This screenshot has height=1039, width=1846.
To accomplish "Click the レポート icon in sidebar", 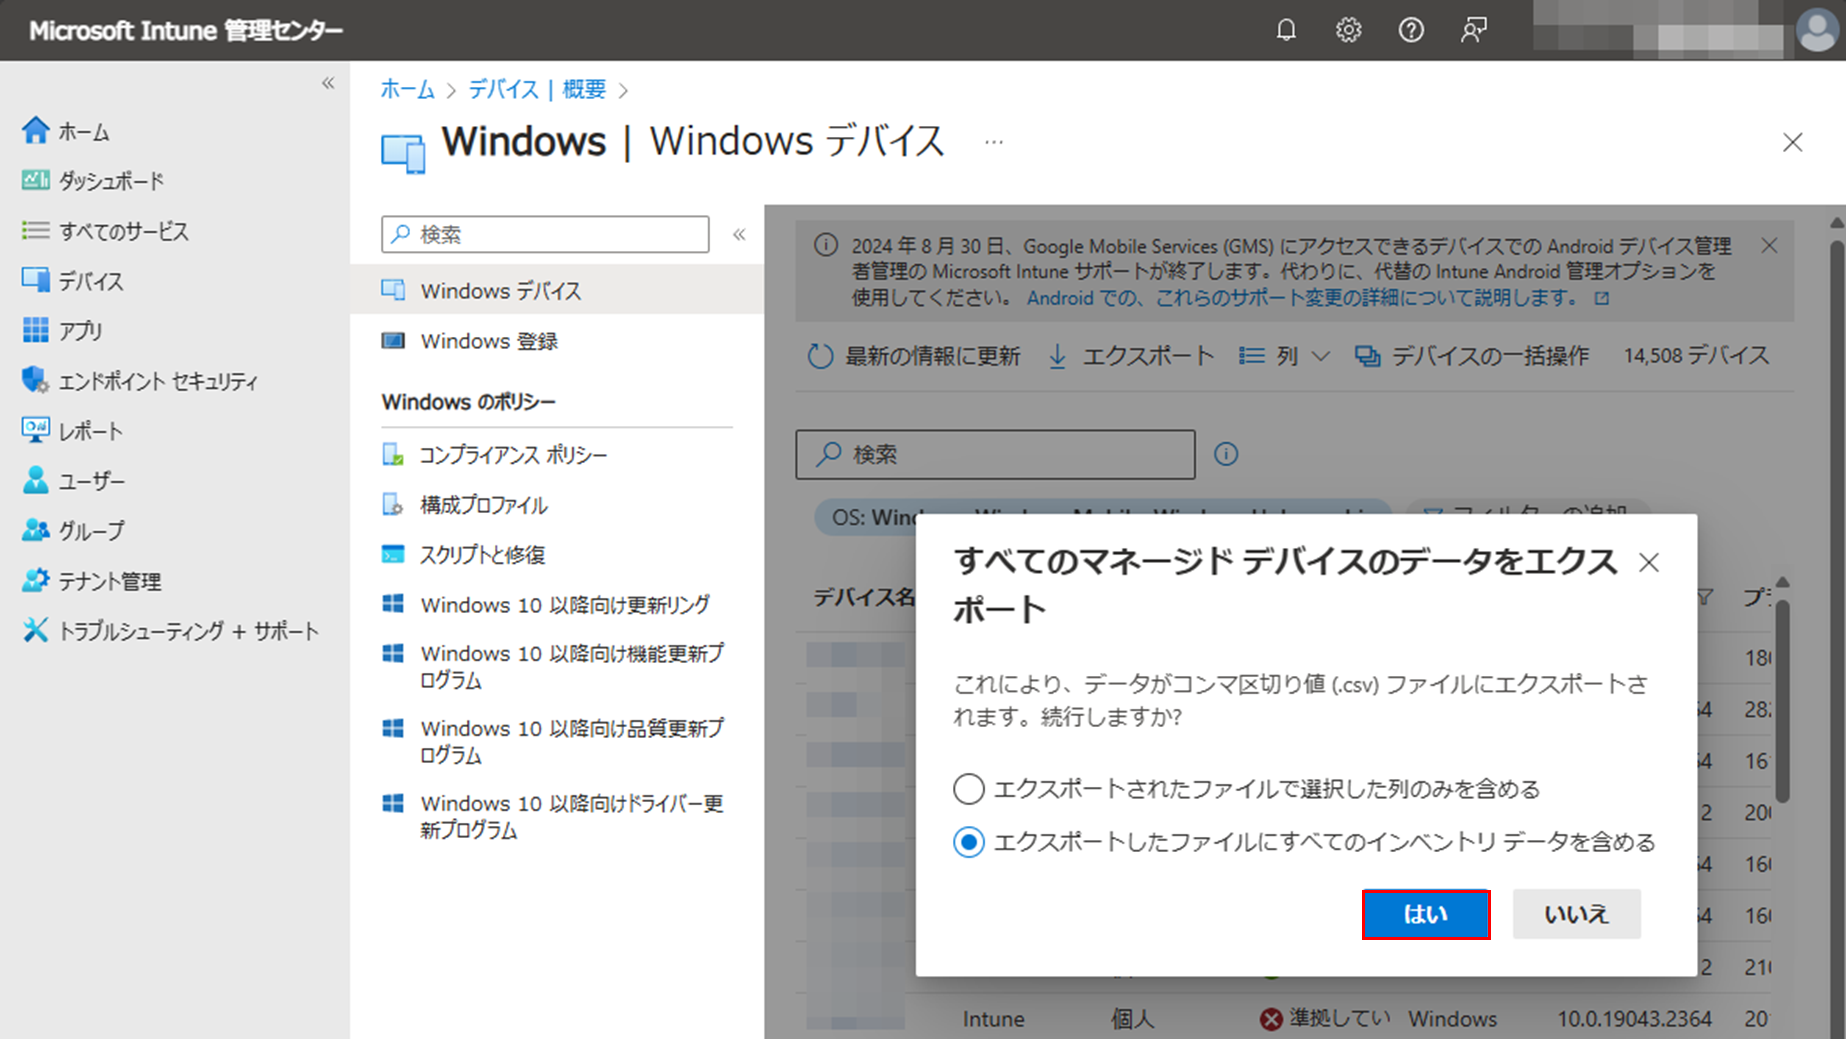I will (35, 430).
